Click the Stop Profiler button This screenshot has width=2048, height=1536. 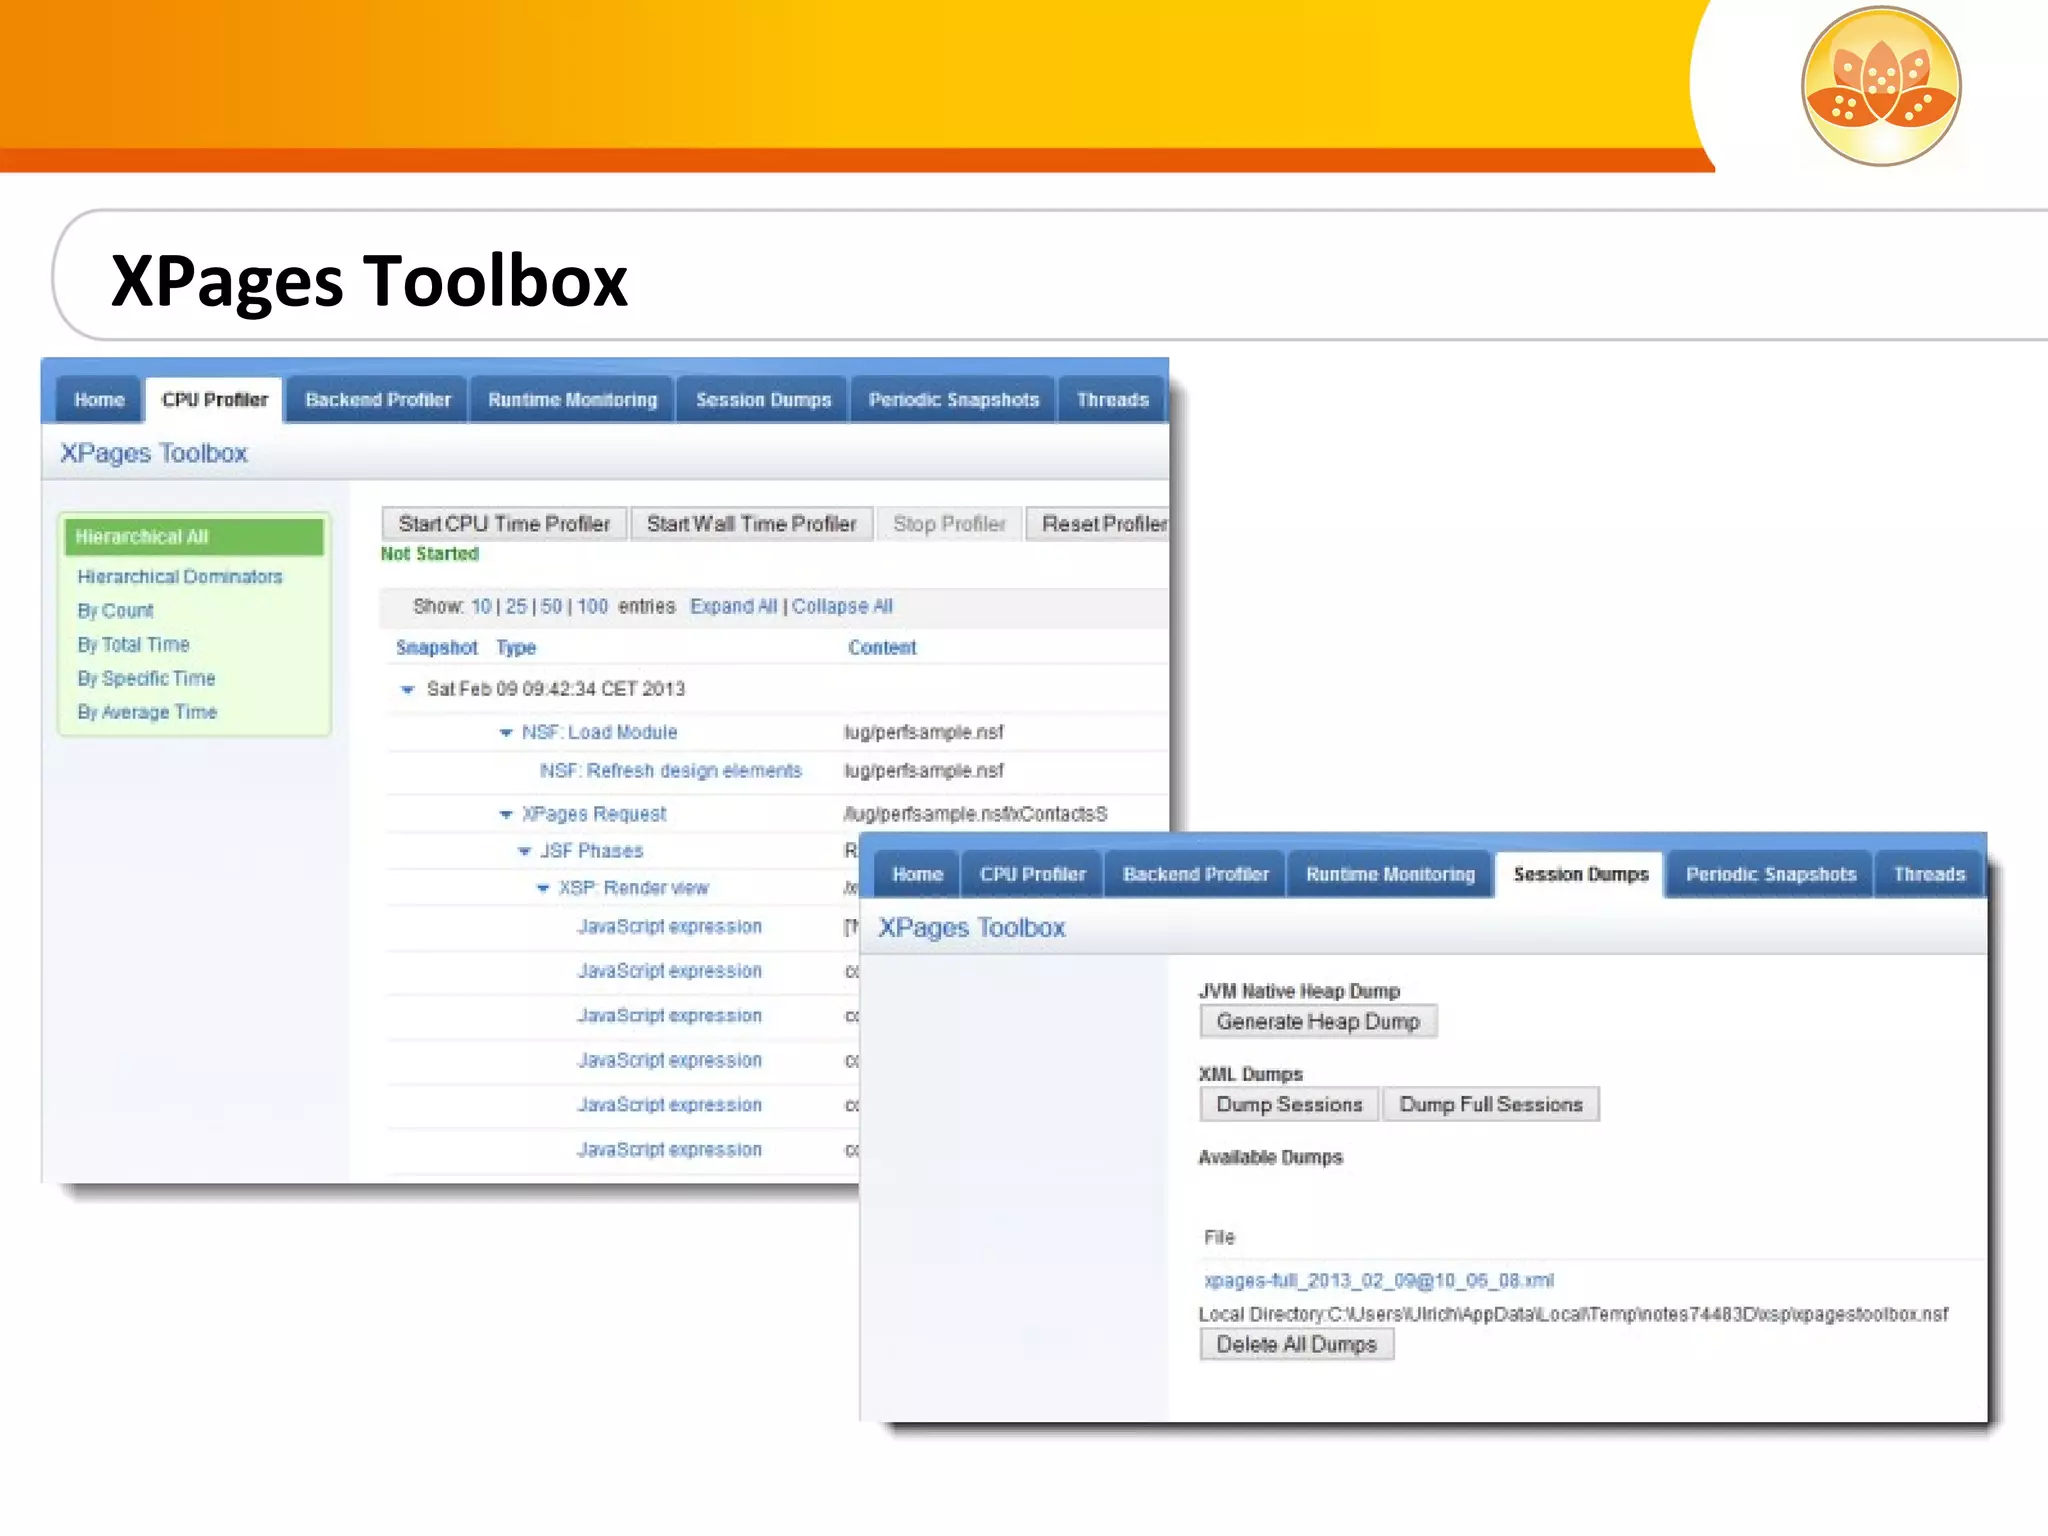coord(949,524)
